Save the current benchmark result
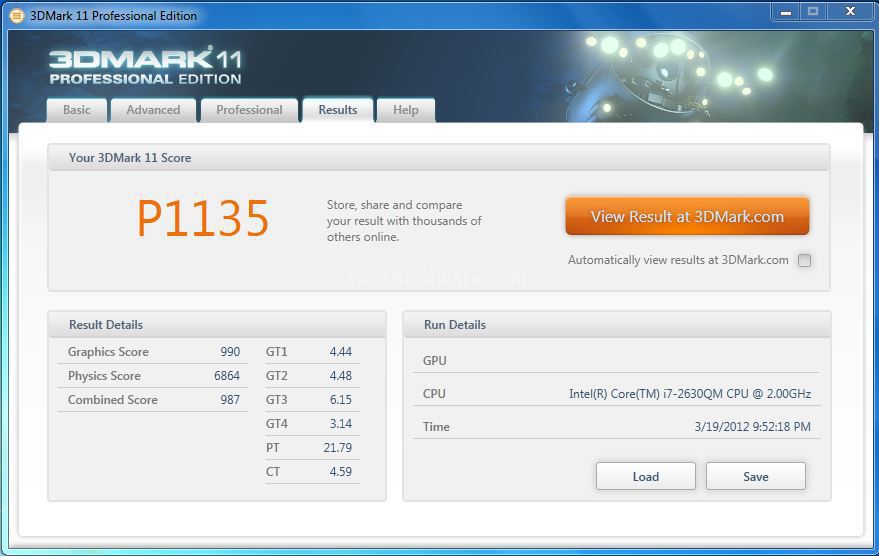The width and height of the screenshot is (879, 556). (756, 476)
